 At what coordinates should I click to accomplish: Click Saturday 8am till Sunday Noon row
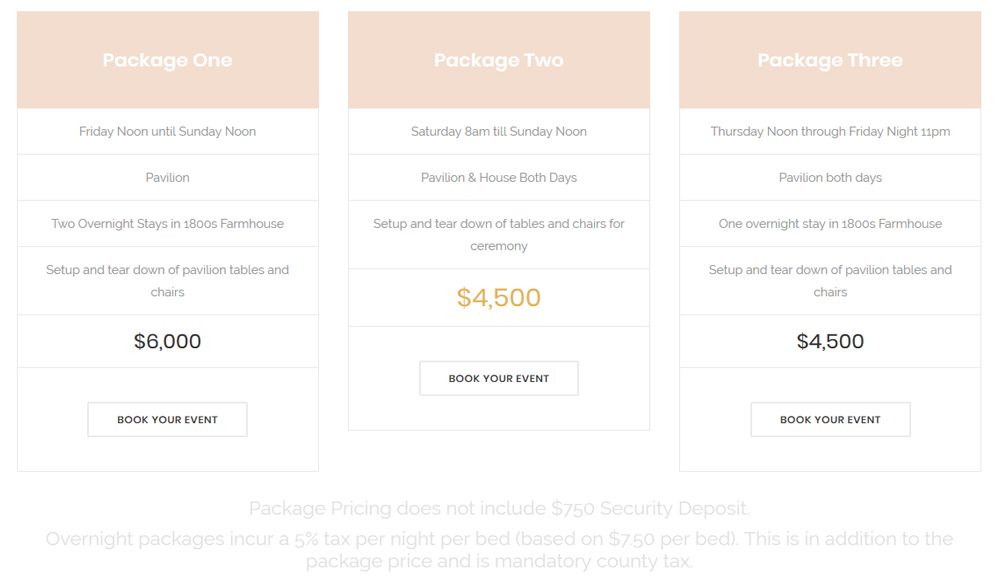[499, 131]
